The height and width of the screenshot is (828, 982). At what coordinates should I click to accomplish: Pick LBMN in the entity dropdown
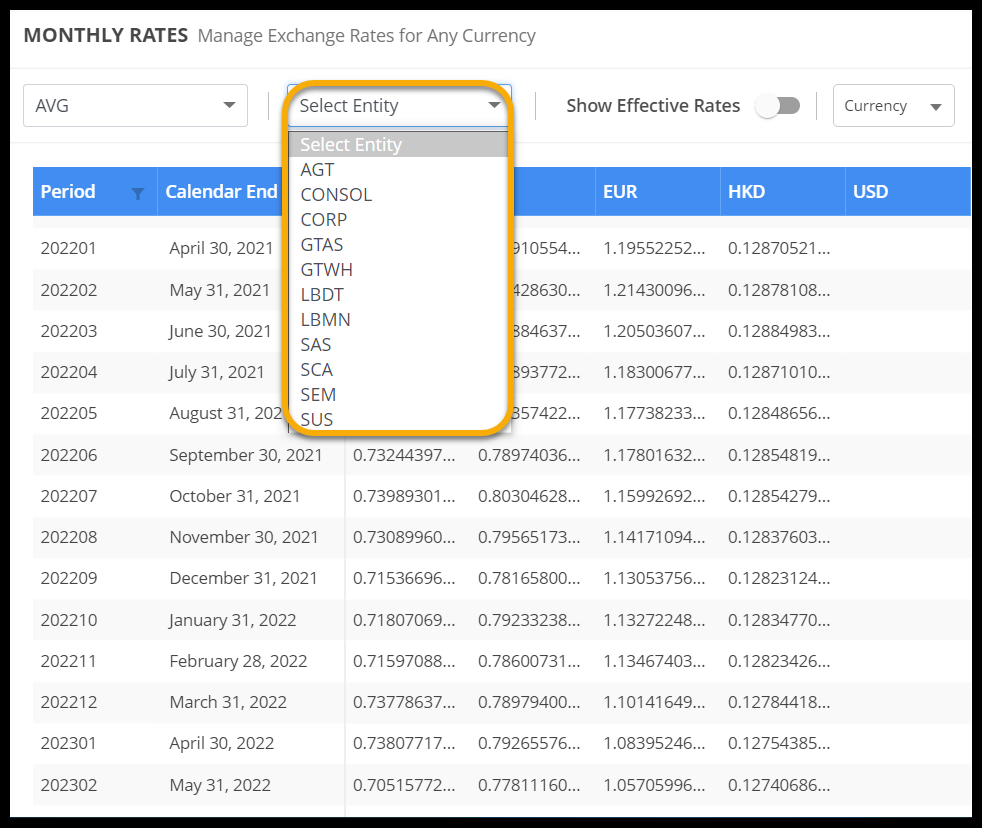point(325,320)
